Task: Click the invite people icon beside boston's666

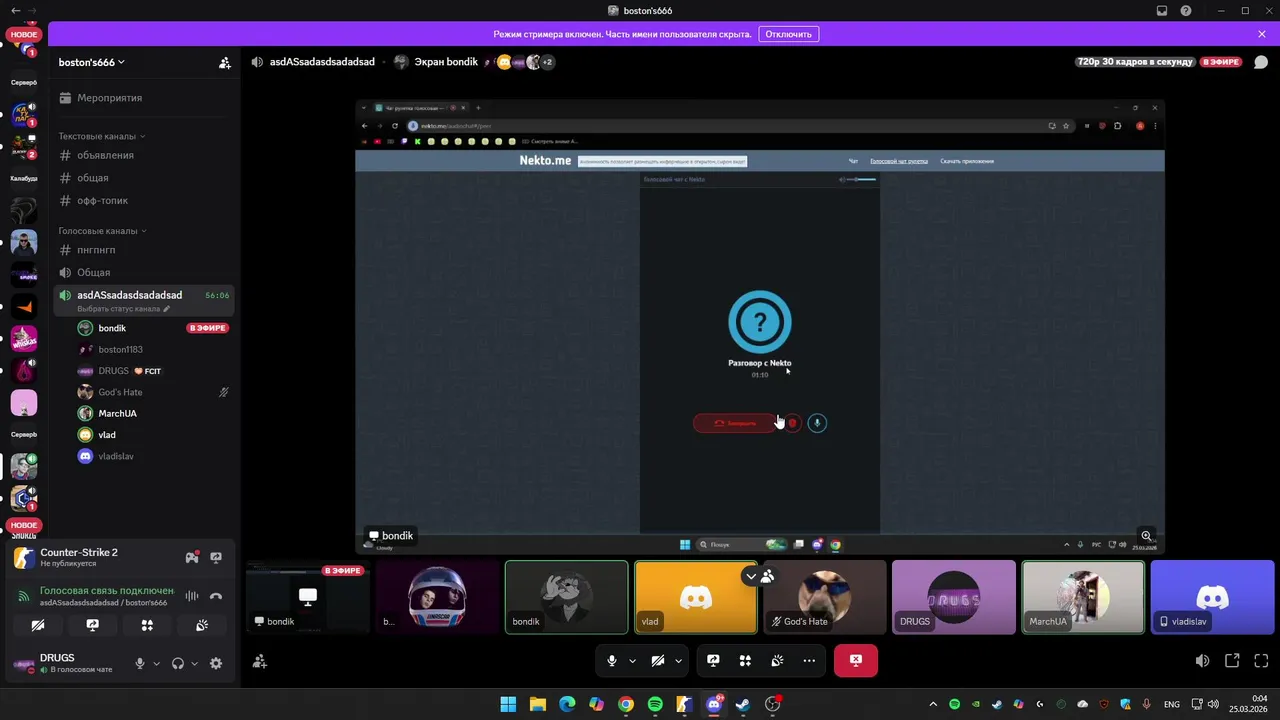Action: click(x=225, y=62)
